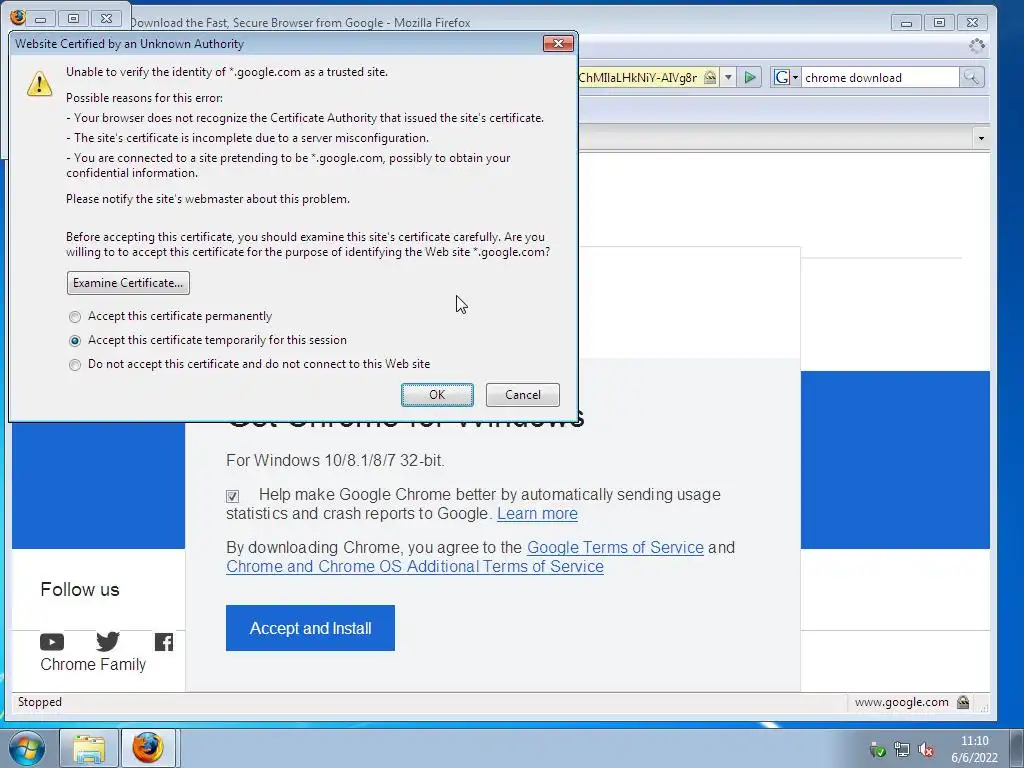Click the Firefox taskbar button

coord(148,748)
